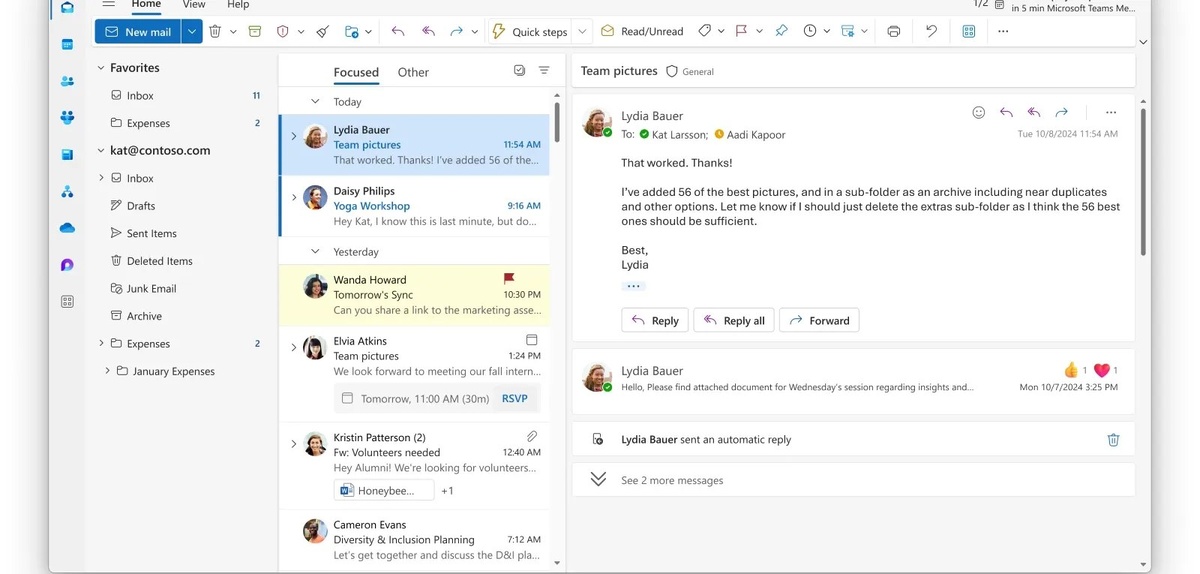Click the Archive icon in the ribbon
1200x574 pixels.
[x=255, y=32]
